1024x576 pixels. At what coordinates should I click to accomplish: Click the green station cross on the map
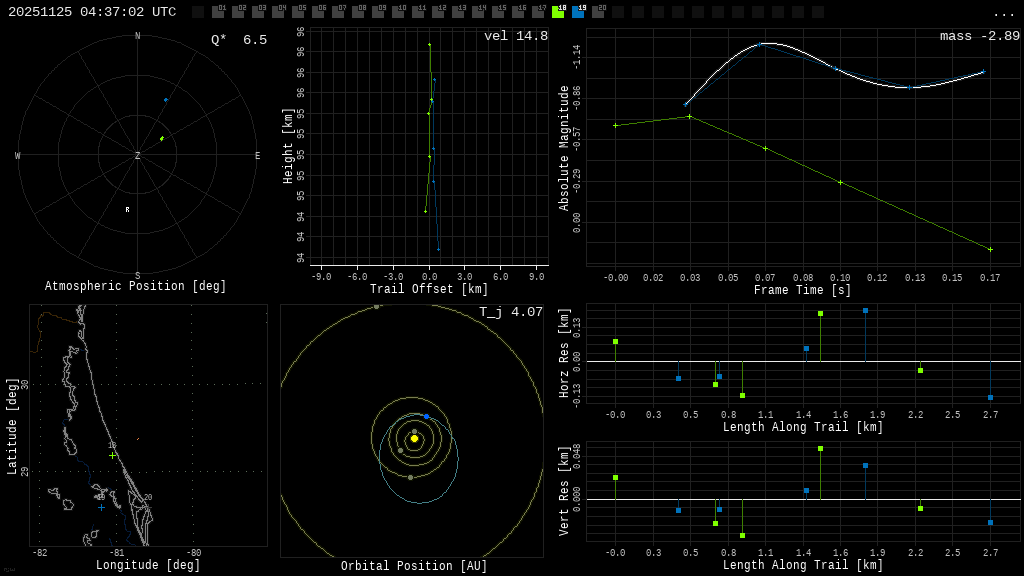[x=112, y=455]
